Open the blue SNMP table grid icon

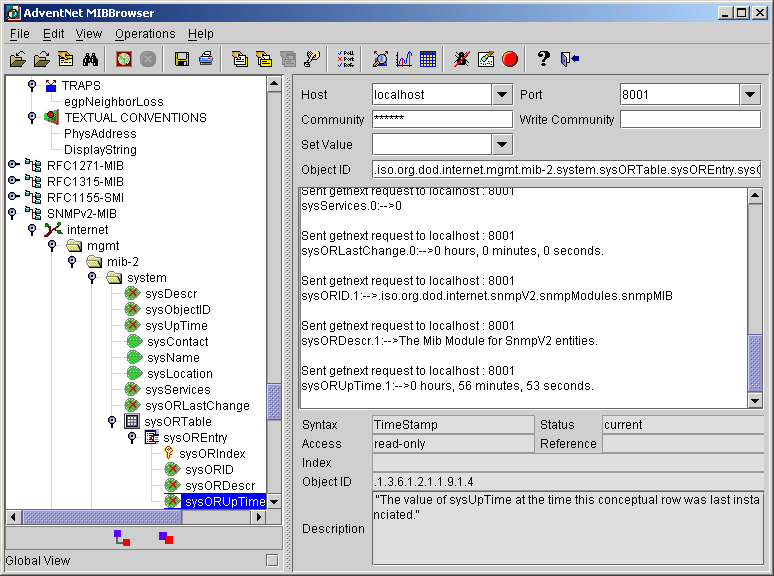[x=428, y=59]
